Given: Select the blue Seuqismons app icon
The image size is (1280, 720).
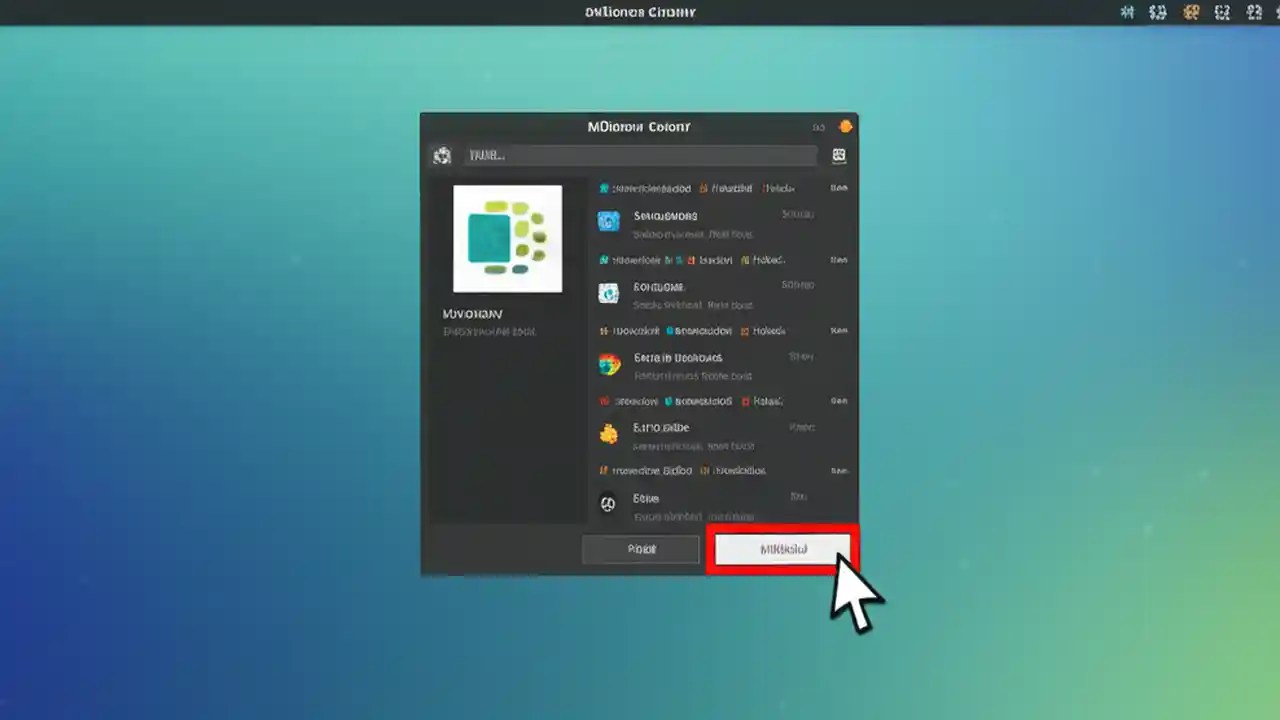Looking at the screenshot, I should pyautogui.click(x=609, y=221).
